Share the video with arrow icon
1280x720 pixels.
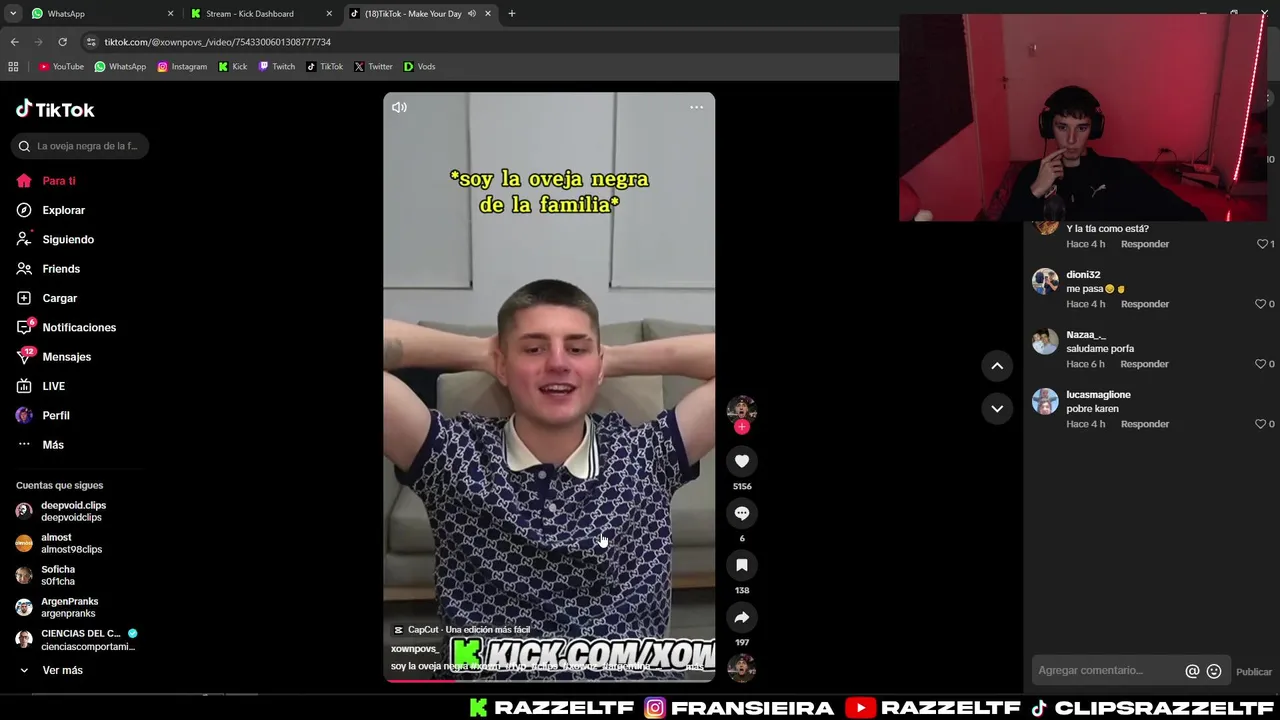(x=741, y=617)
